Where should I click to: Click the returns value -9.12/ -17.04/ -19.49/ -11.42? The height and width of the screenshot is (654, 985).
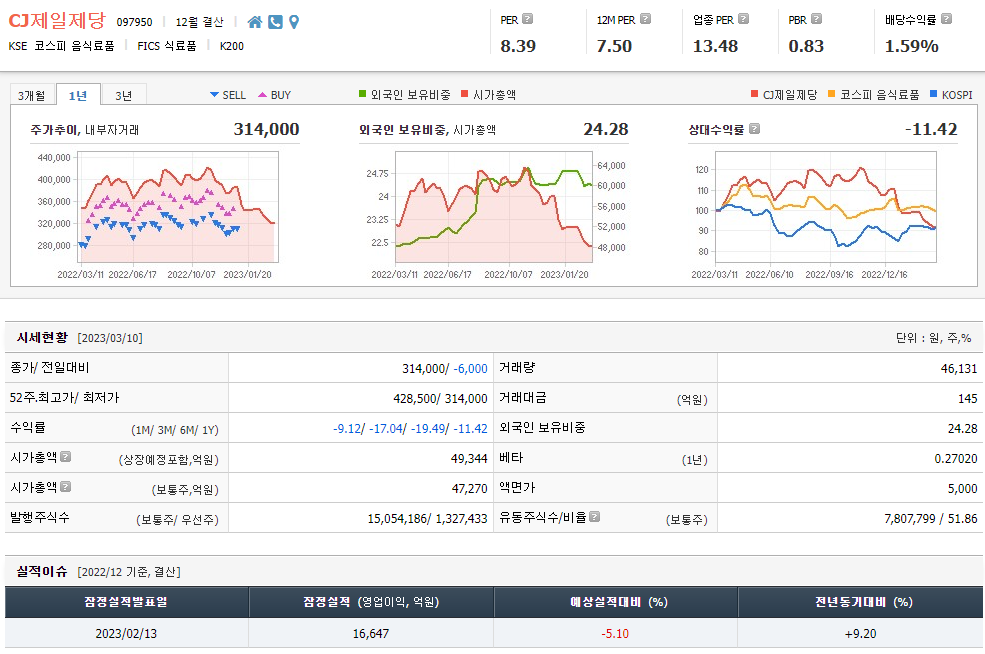coord(410,428)
